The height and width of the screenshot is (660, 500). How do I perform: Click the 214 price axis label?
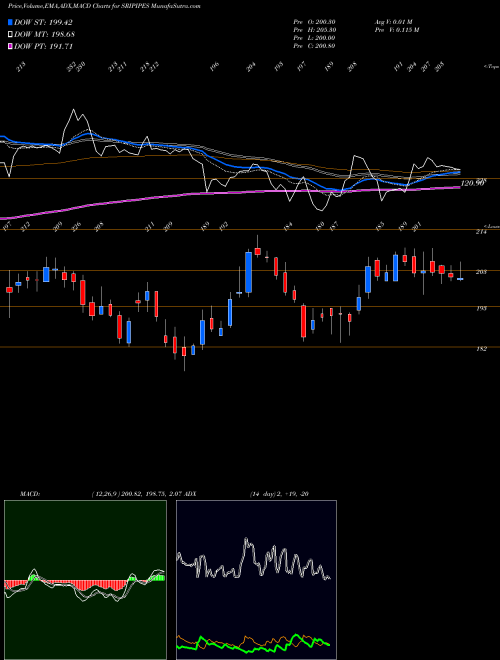(481, 232)
